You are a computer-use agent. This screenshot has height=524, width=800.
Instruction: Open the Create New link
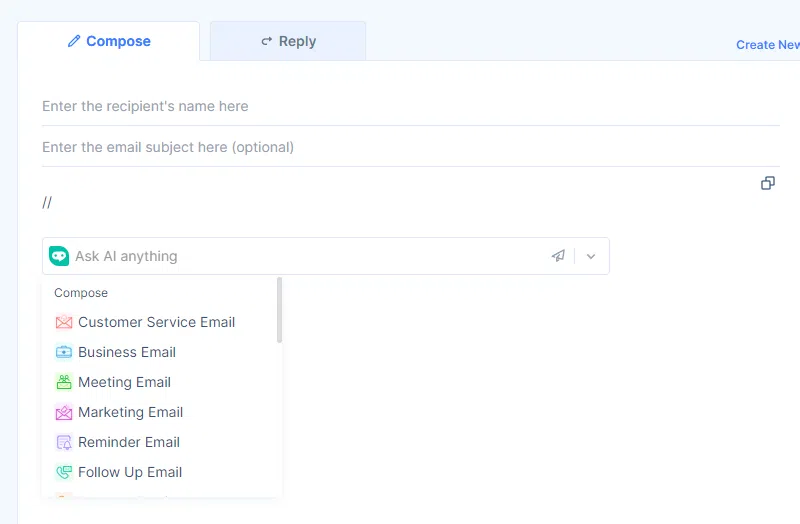(x=768, y=45)
